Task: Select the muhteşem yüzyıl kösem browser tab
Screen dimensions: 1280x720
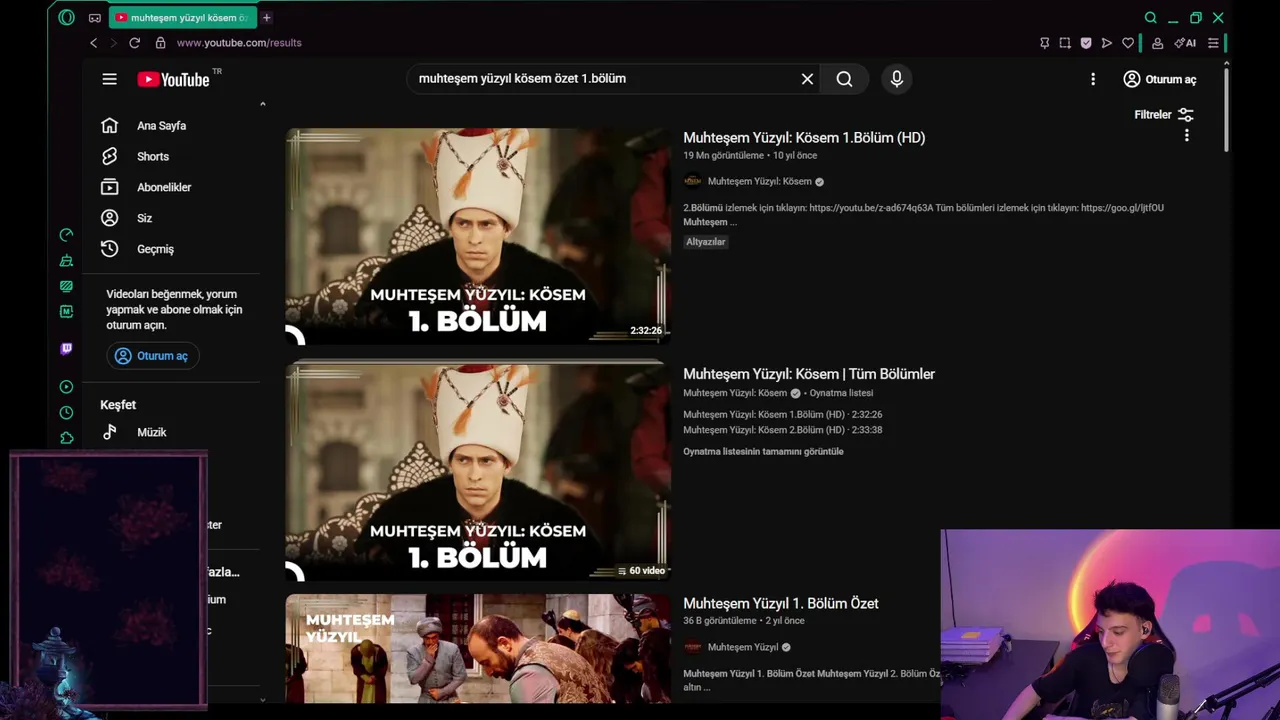Action: point(182,18)
